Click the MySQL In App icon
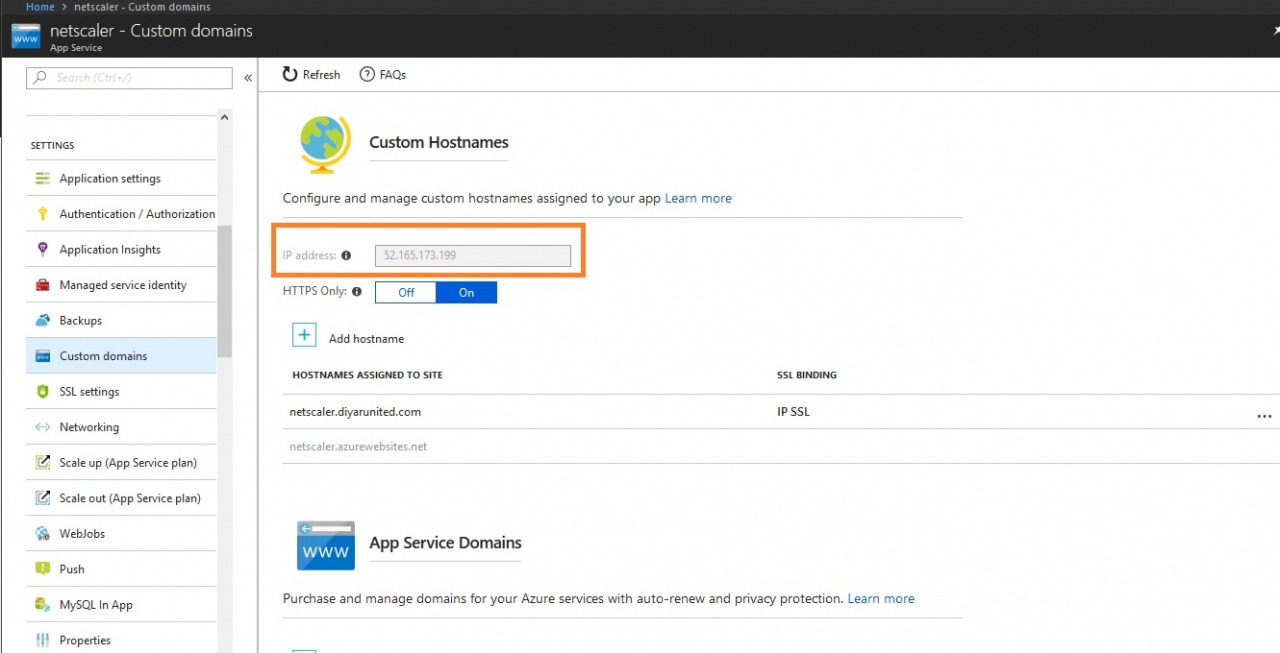This screenshot has height=653, width=1280. [42, 605]
